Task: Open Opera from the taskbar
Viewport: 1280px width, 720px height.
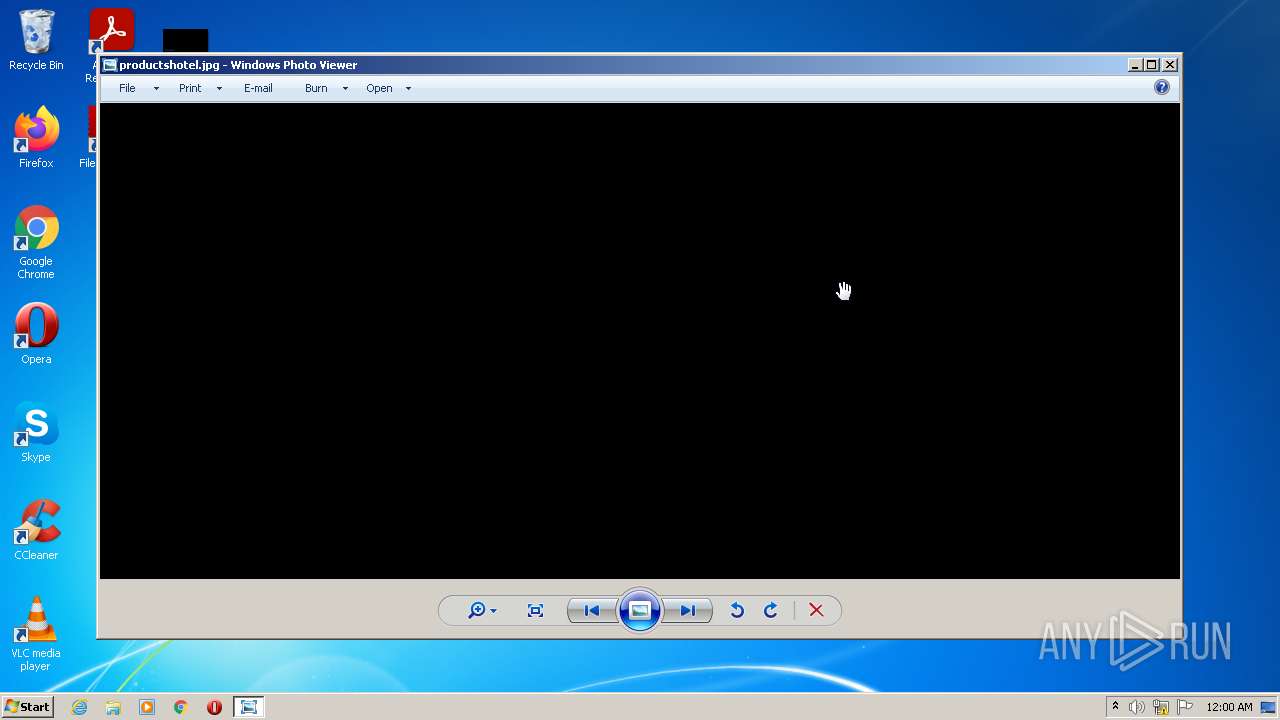Action: click(214, 707)
